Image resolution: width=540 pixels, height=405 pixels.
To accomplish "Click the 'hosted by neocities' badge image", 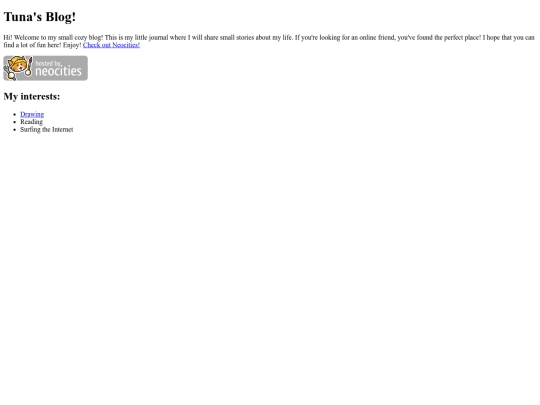I will [45, 68].
